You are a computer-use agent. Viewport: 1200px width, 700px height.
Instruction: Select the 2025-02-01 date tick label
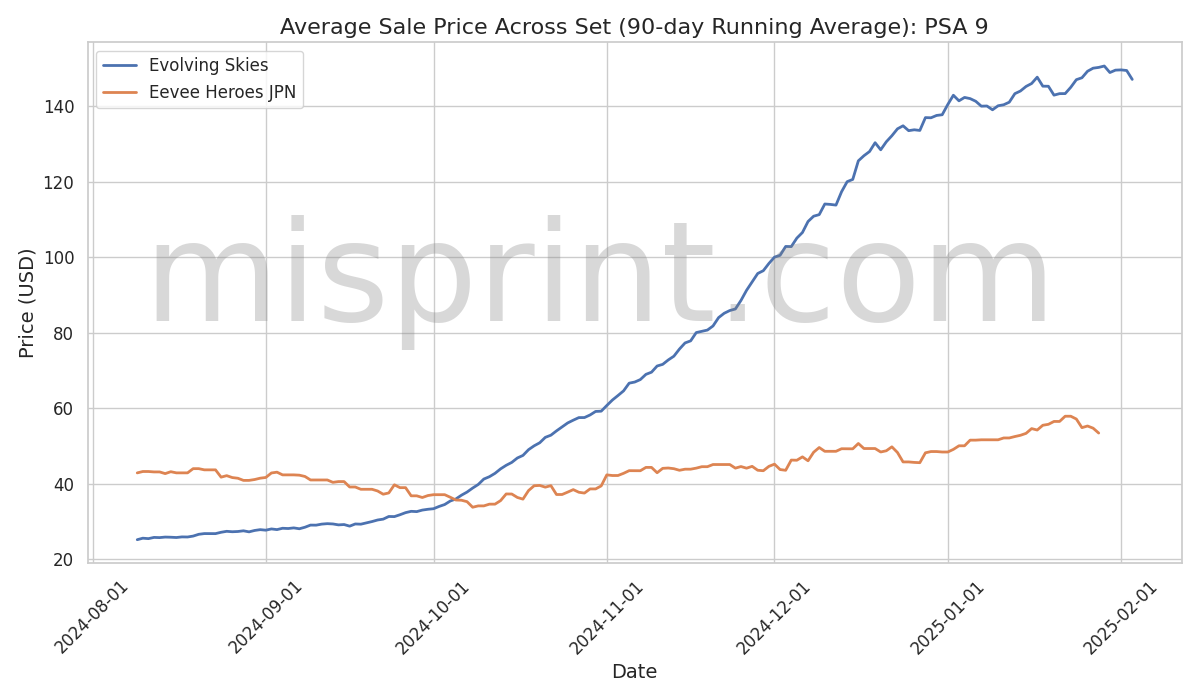tap(1121, 617)
